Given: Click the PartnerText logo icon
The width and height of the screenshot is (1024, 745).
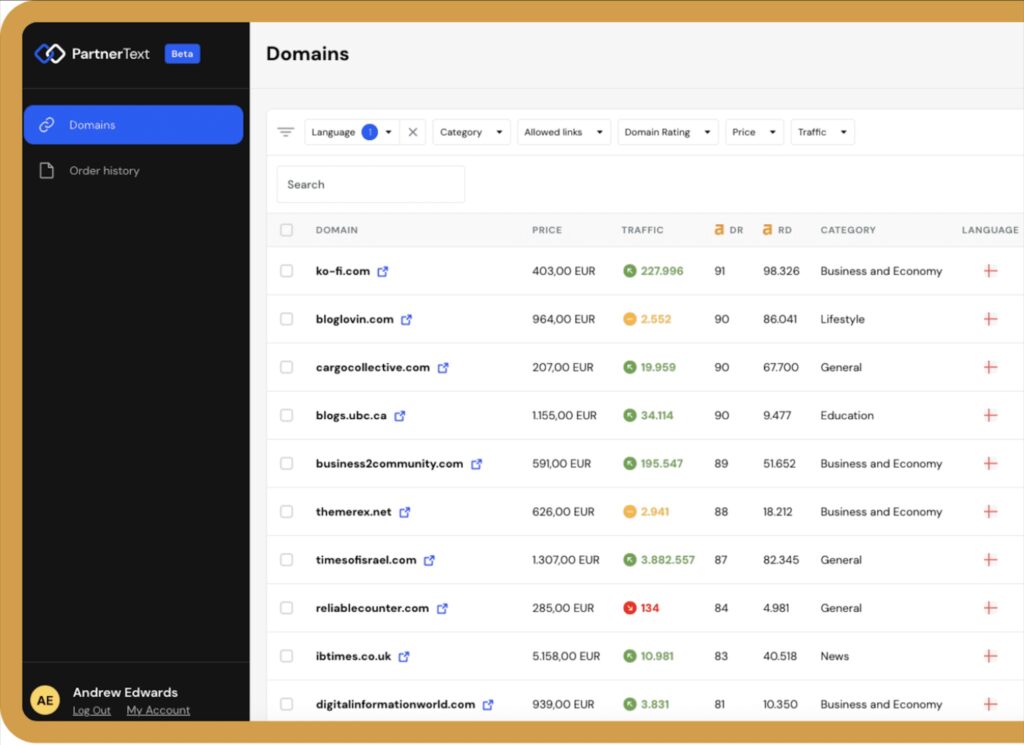Looking at the screenshot, I should tap(50, 54).
